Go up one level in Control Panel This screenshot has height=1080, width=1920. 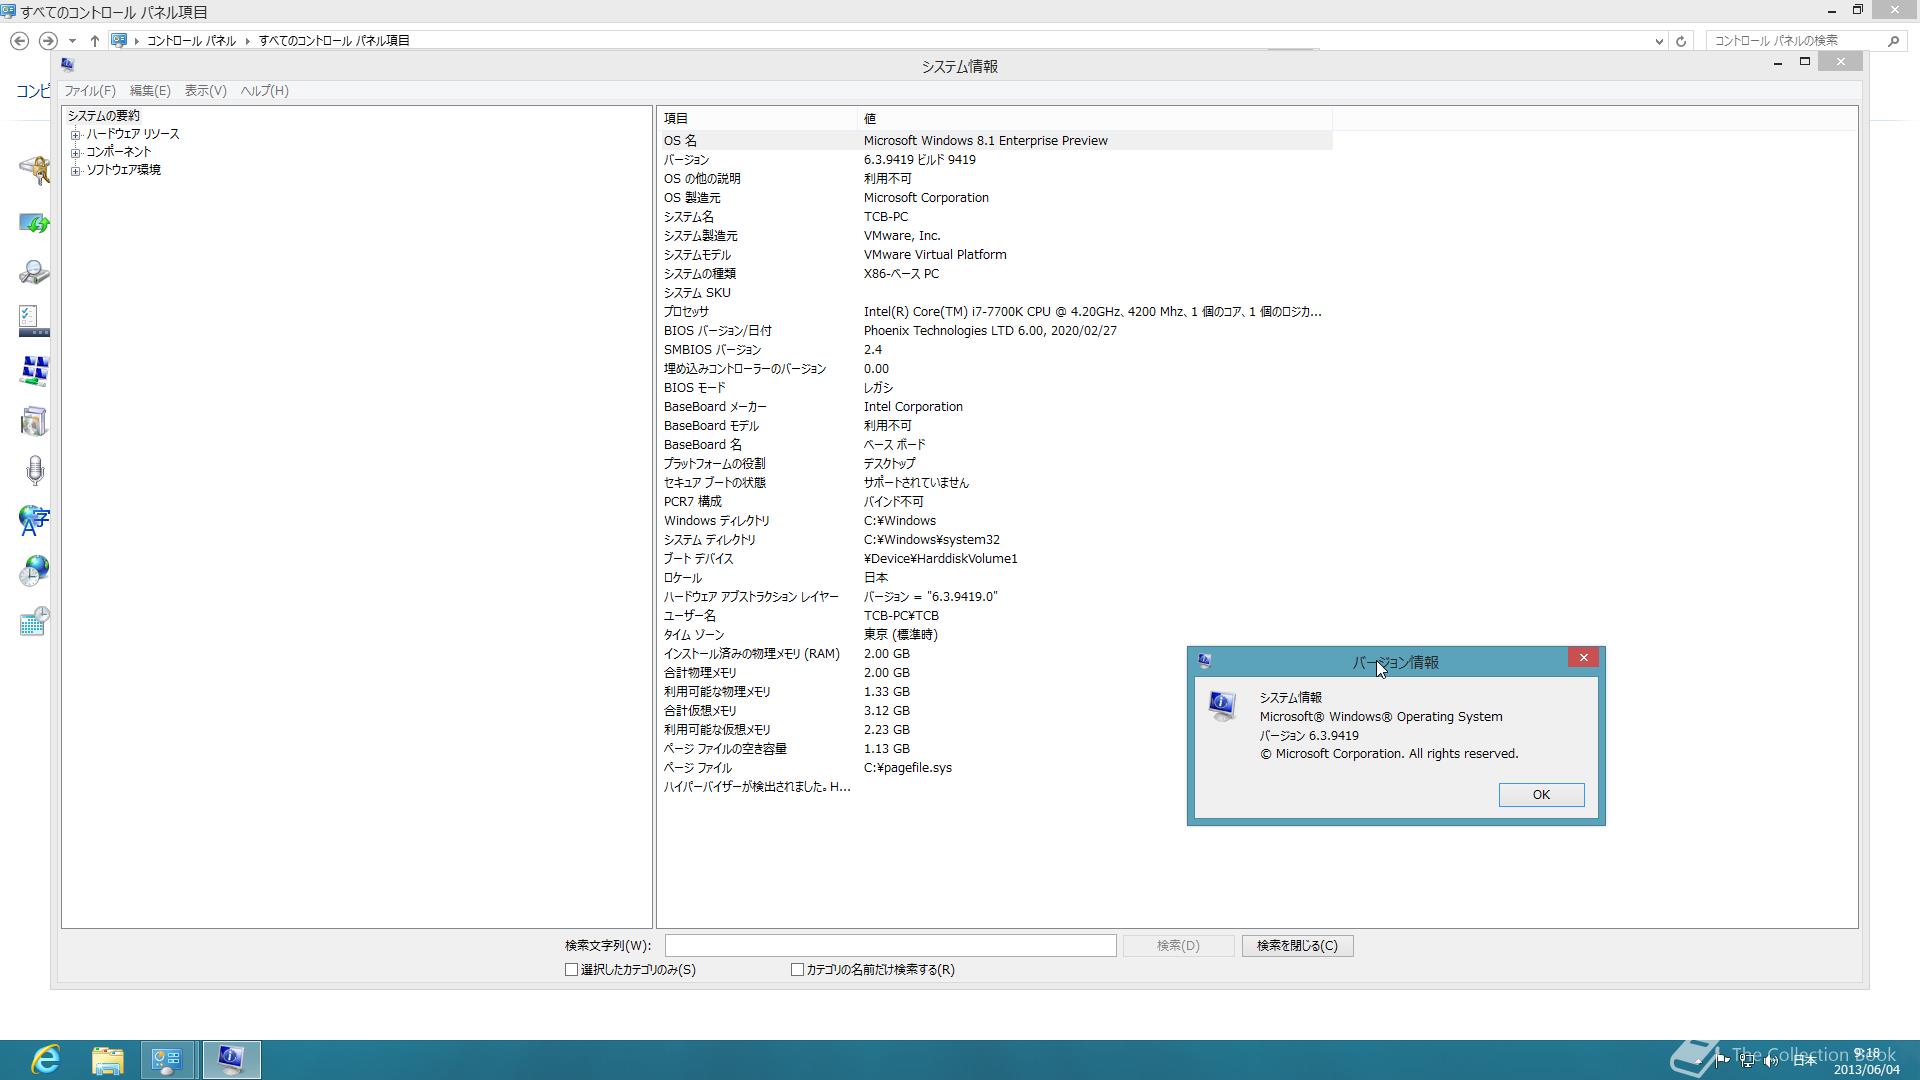[x=94, y=41]
